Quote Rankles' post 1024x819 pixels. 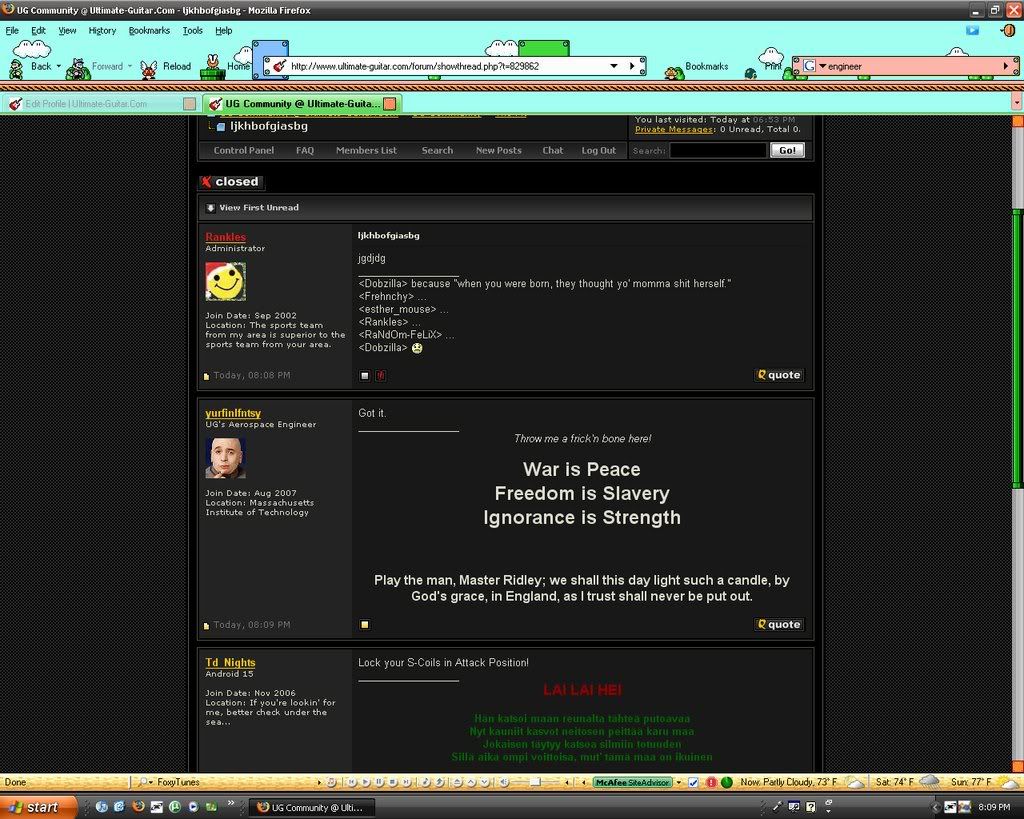[x=778, y=375]
